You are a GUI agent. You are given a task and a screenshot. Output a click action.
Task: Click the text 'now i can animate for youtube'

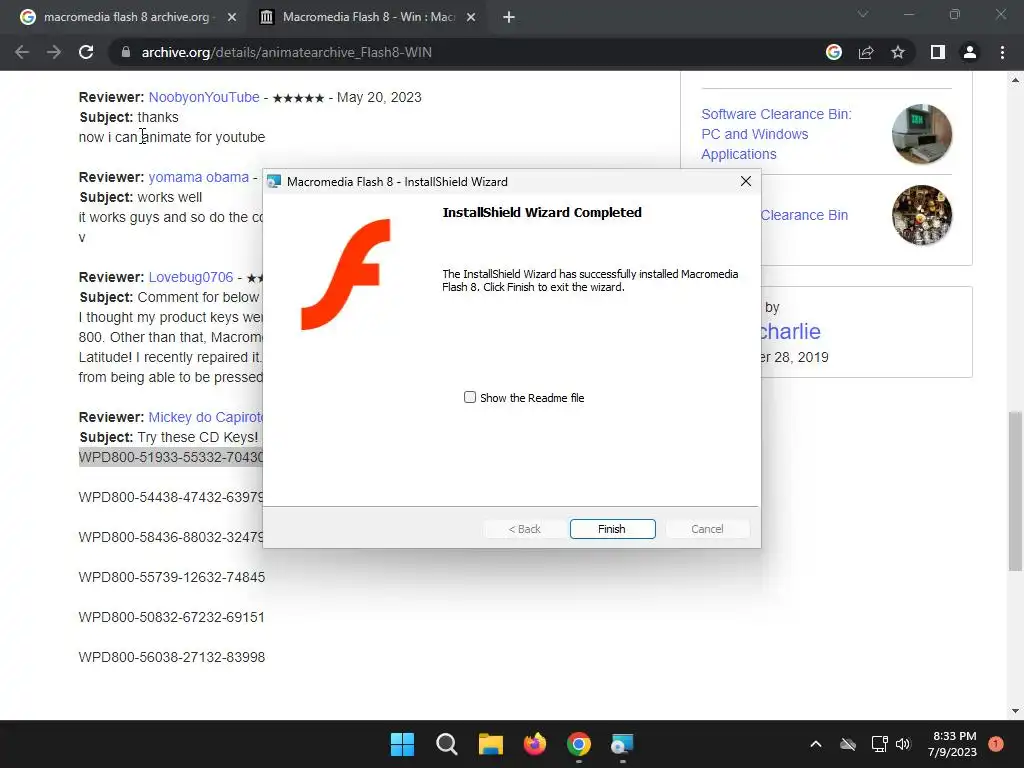172,137
